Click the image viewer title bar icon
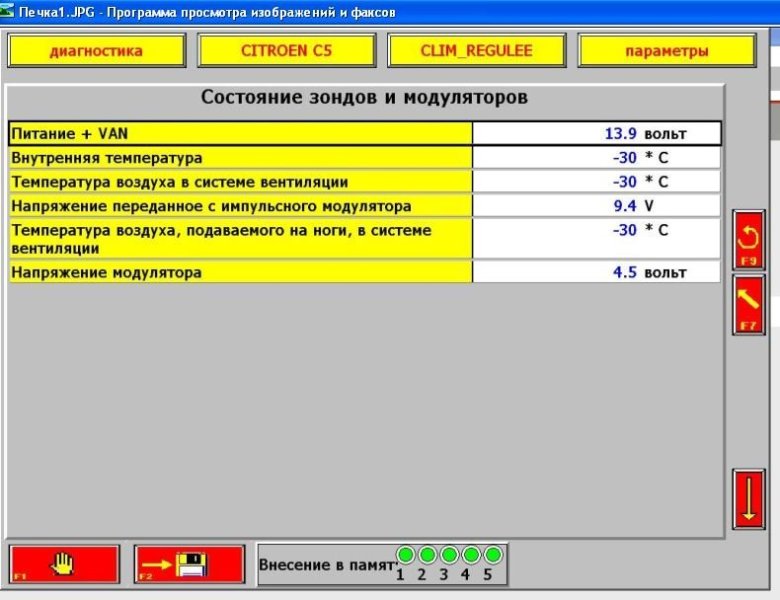 (x=9, y=12)
